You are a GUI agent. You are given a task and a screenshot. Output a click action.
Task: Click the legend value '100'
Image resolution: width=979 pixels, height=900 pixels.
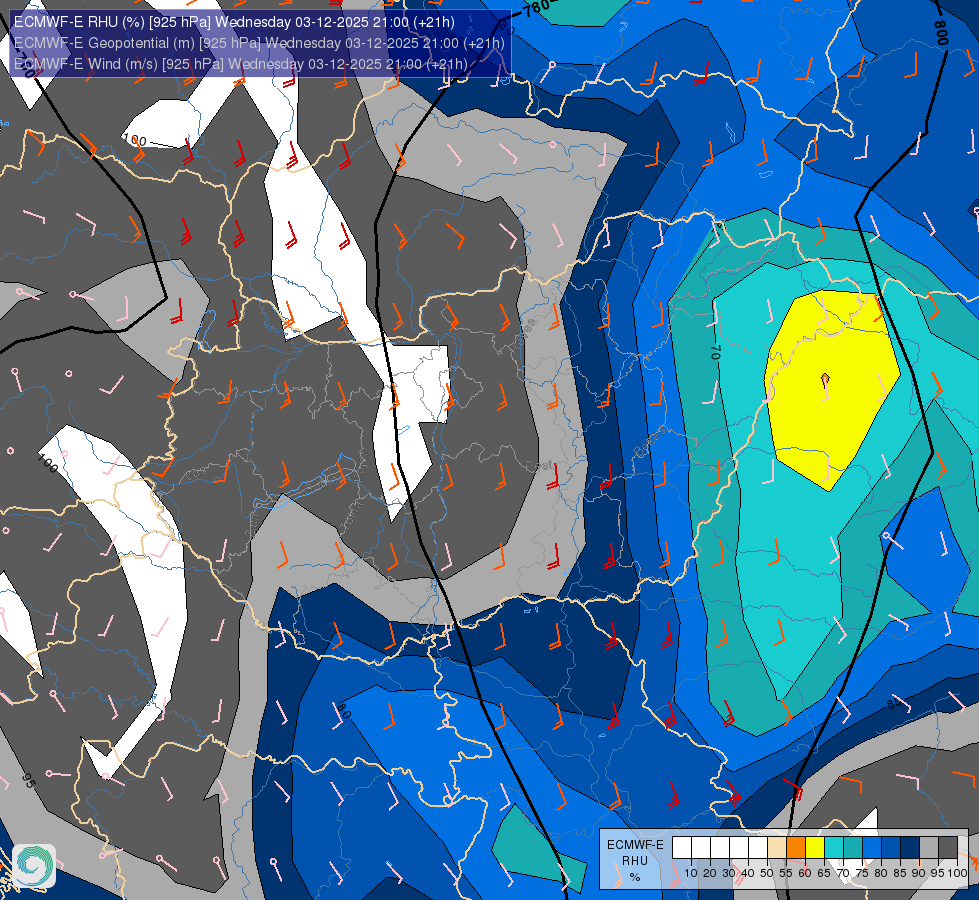[x=957, y=873]
